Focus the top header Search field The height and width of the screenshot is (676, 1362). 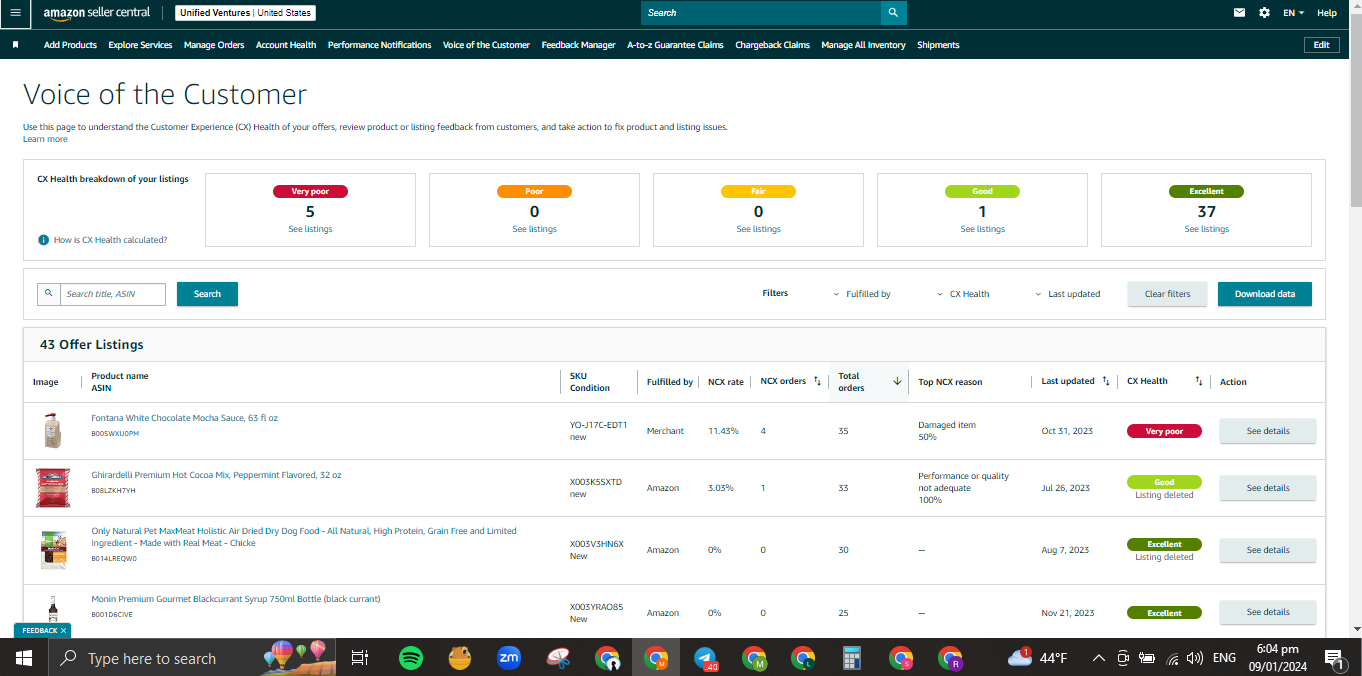point(761,13)
